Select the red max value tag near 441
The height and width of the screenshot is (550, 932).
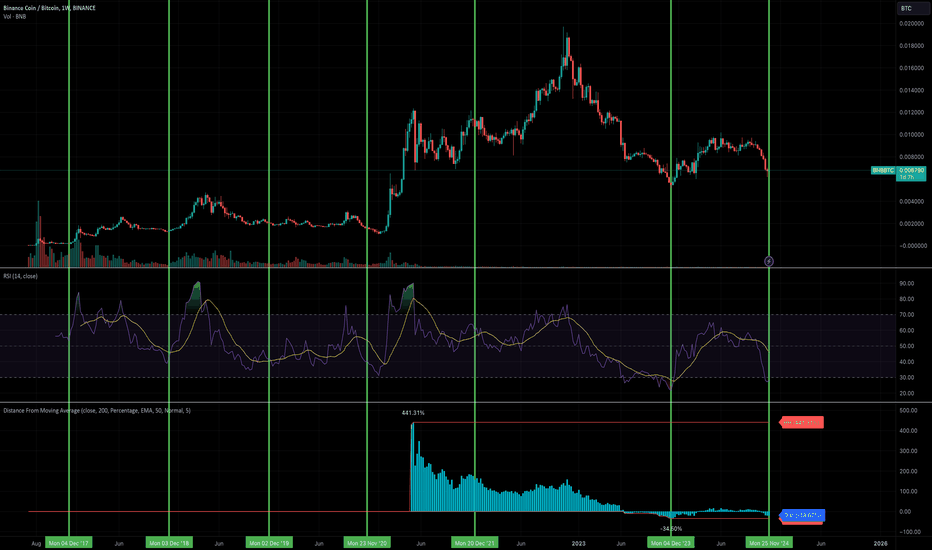point(802,423)
